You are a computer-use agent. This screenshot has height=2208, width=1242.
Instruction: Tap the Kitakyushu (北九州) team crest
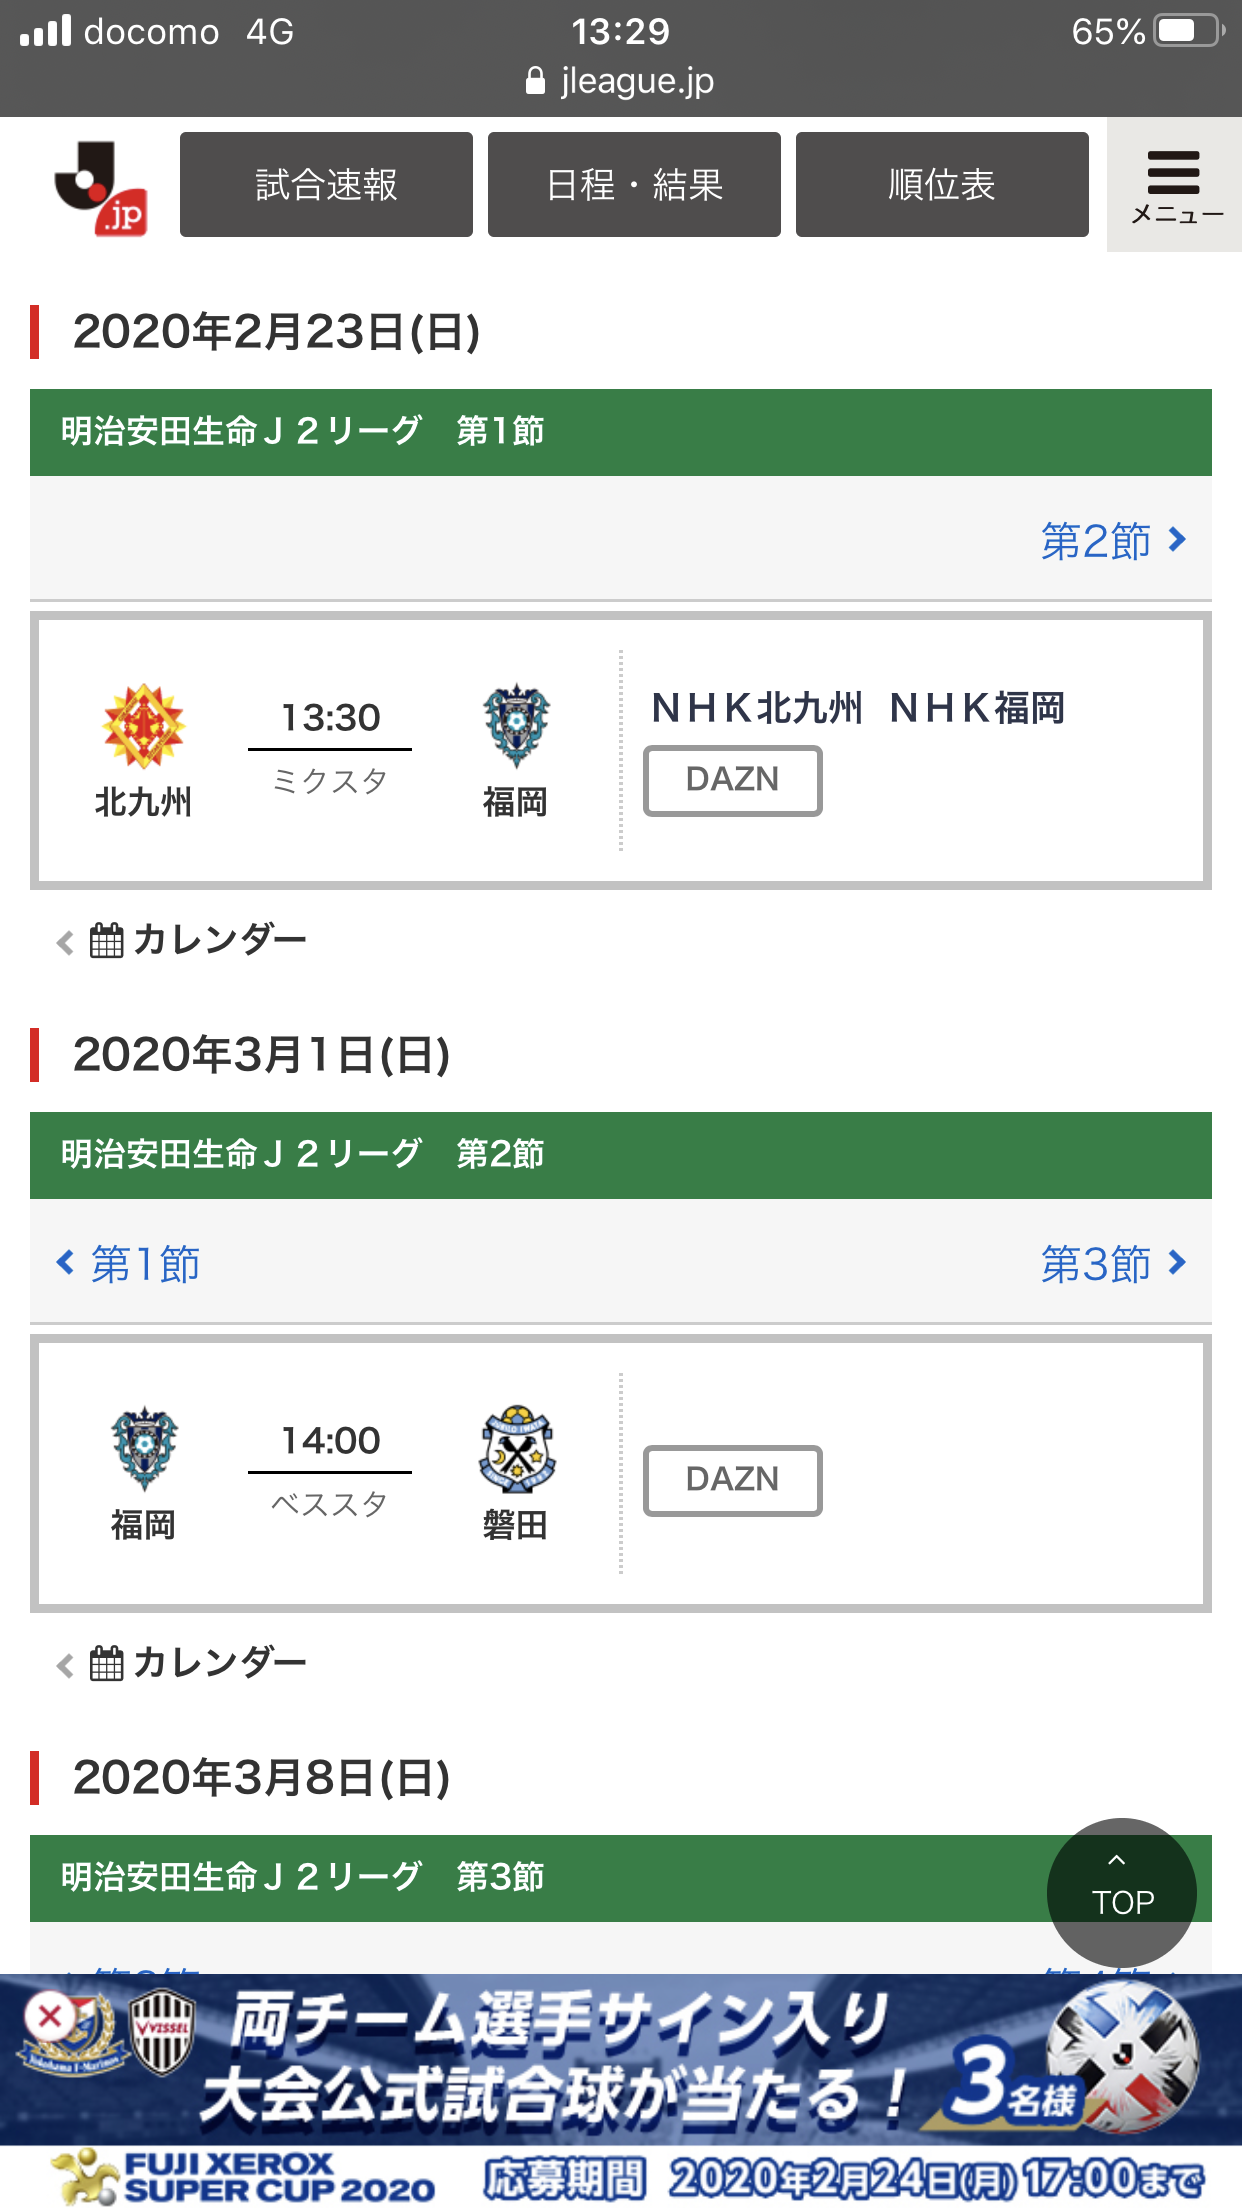pos(143,726)
